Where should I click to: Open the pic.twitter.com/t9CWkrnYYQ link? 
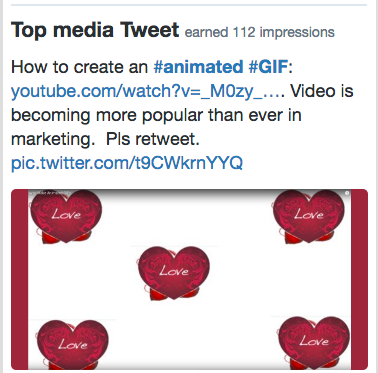127,163
